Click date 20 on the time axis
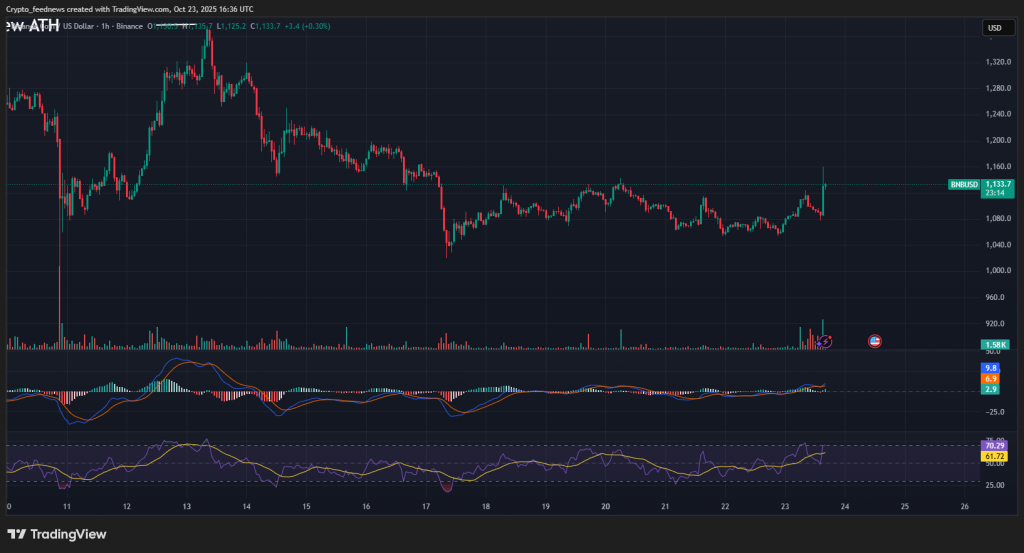1024x553 pixels. [x=606, y=507]
